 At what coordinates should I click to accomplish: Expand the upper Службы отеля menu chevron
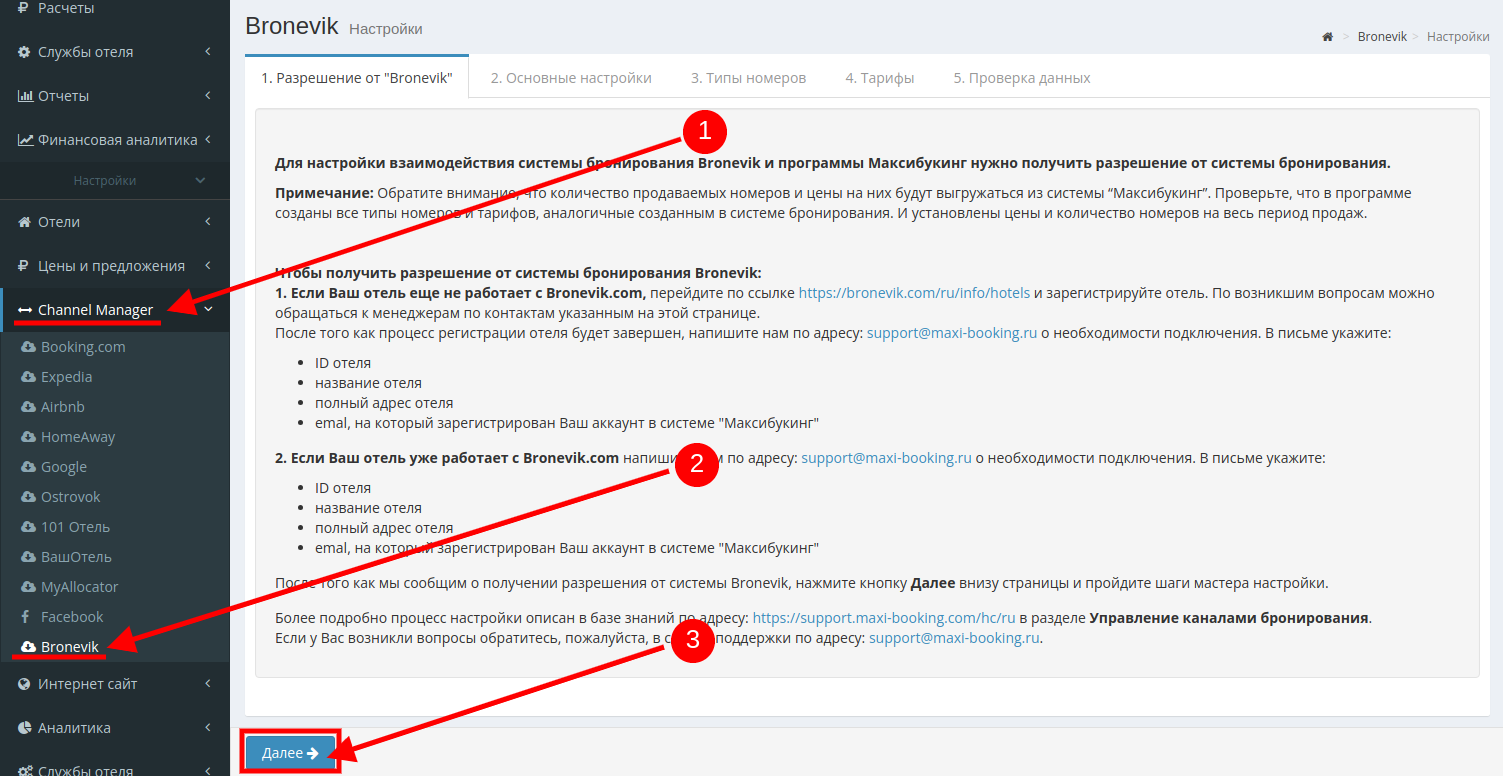pyautogui.click(x=207, y=52)
